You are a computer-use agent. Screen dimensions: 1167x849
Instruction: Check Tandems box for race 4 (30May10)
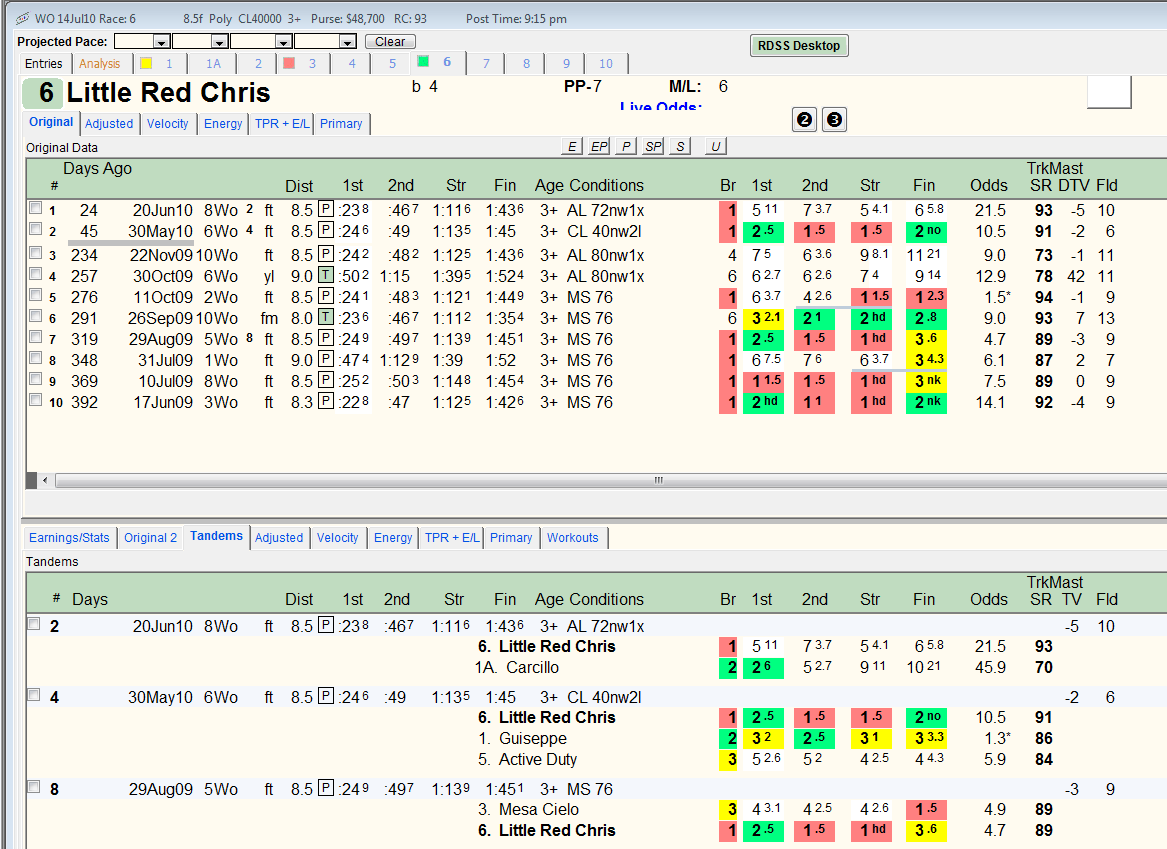coord(33,695)
